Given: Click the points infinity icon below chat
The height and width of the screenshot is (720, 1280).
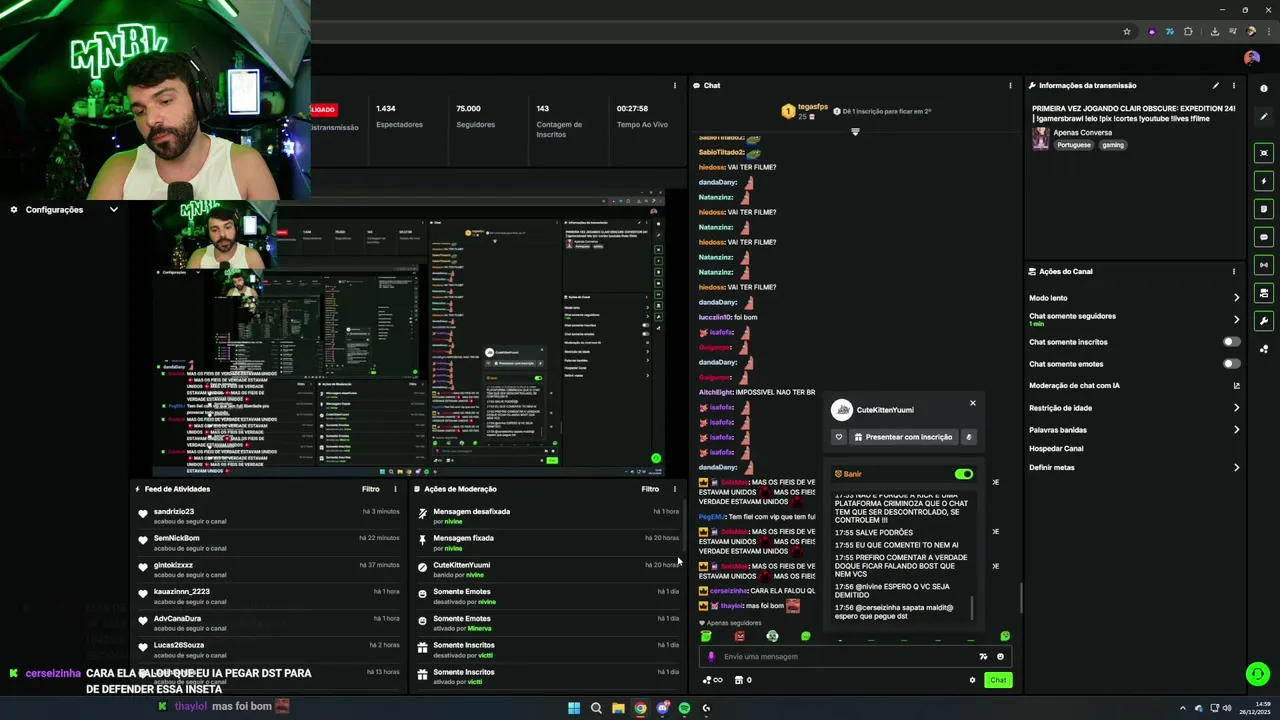Looking at the screenshot, I should coord(713,680).
